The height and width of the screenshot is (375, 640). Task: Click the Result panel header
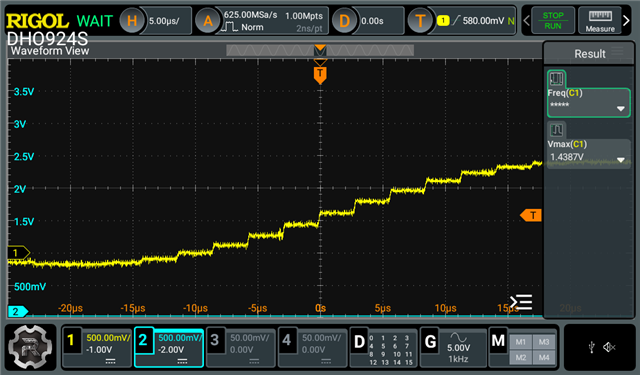coord(589,53)
